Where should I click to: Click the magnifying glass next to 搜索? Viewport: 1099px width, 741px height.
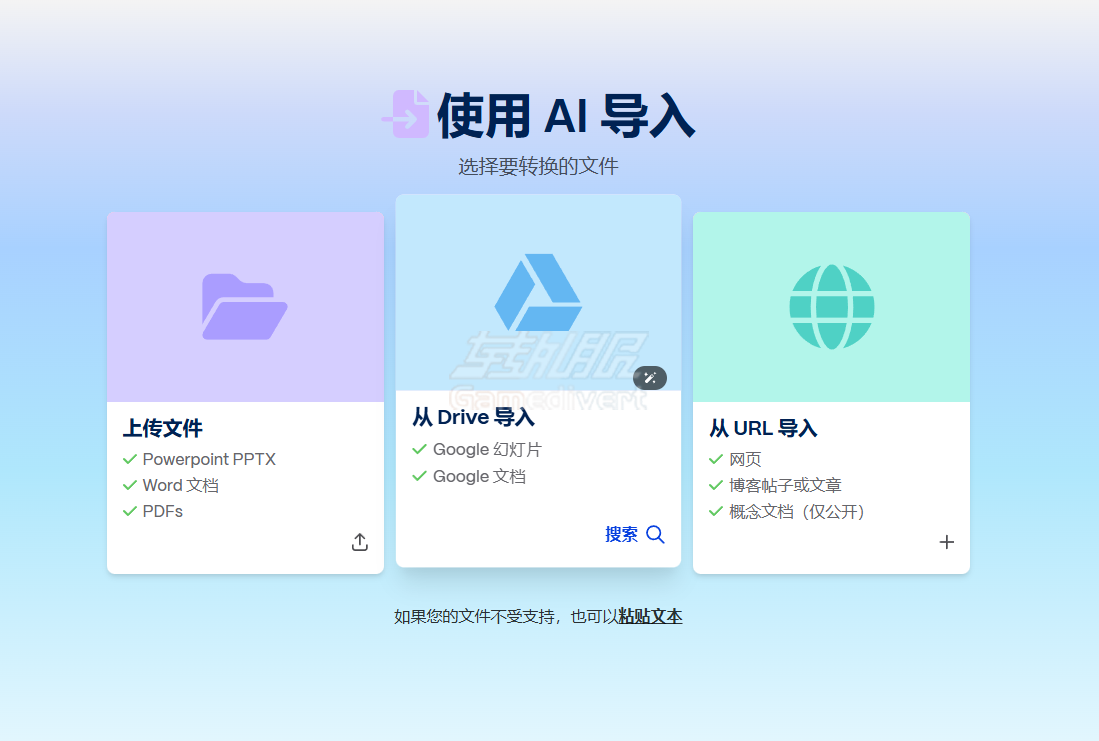[x=656, y=535]
